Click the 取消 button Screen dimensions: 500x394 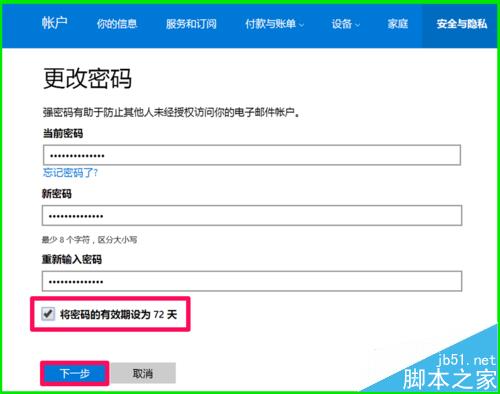tap(143, 373)
